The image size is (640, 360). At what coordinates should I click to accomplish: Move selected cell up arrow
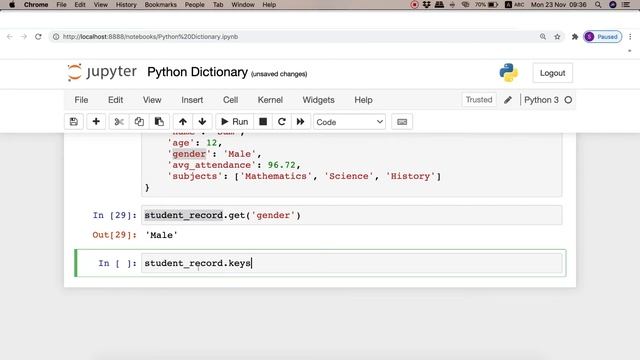[182, 122]
